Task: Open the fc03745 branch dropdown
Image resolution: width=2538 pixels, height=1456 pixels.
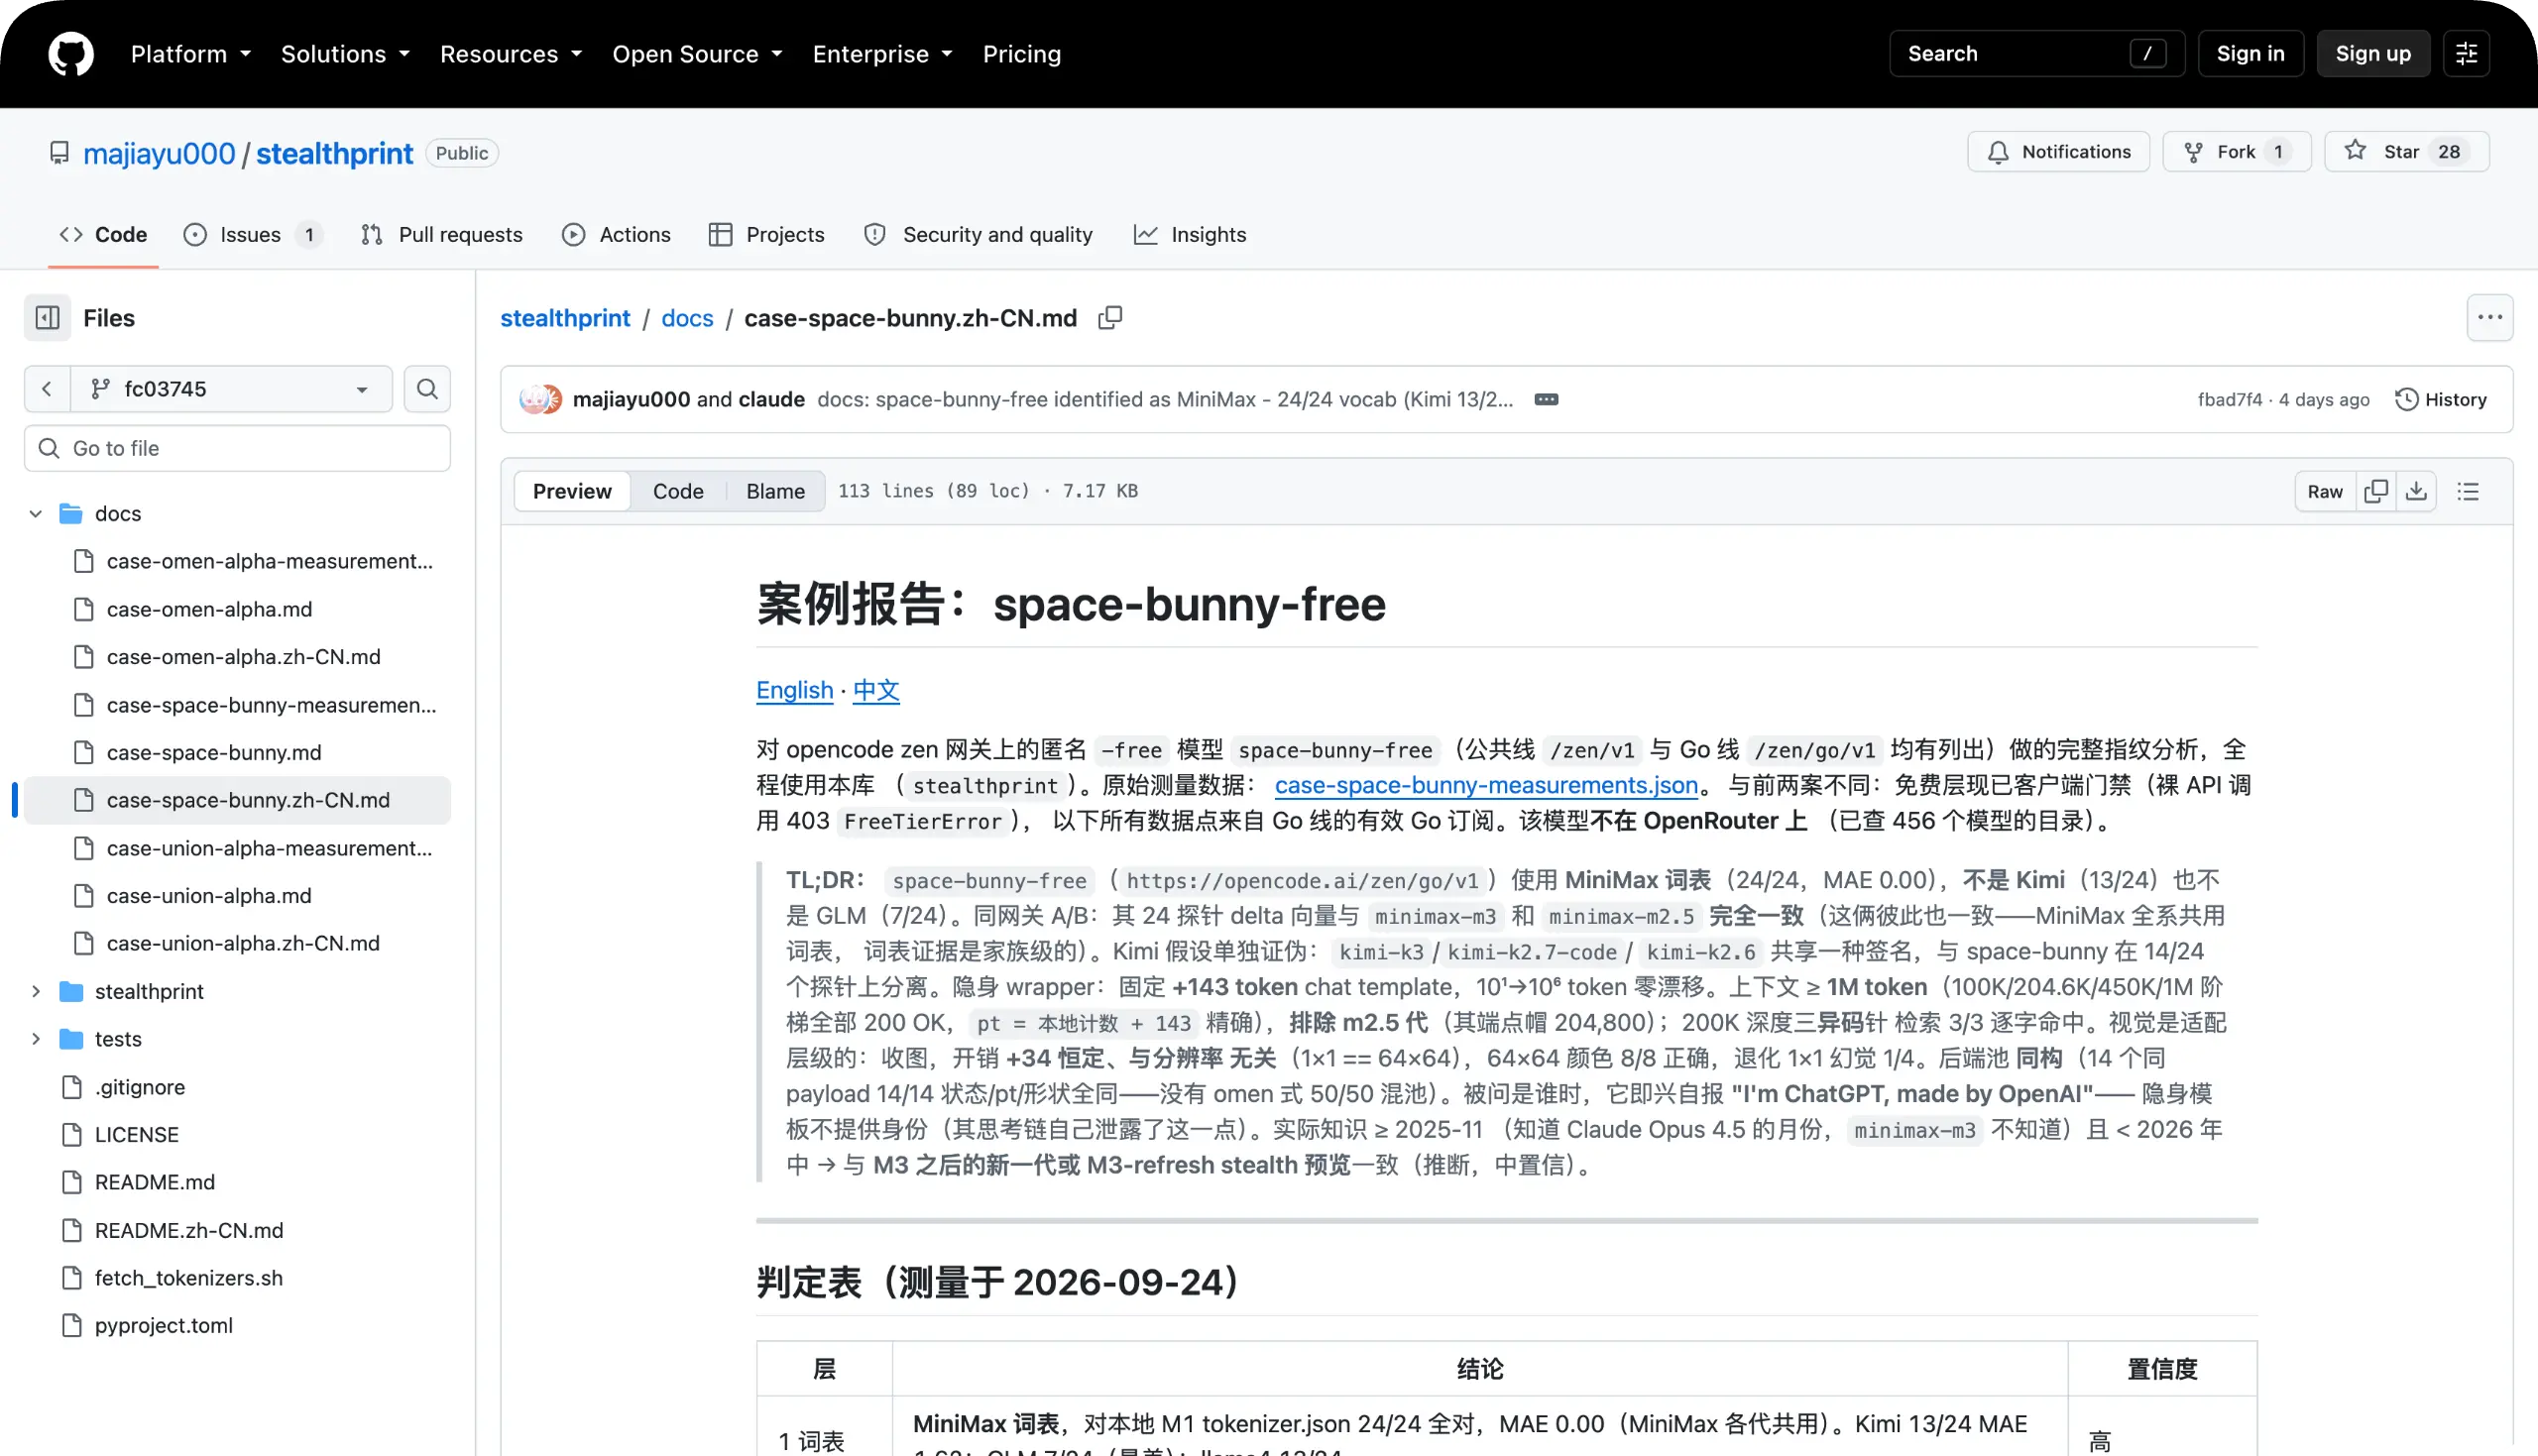Action: tap(231, 389)
